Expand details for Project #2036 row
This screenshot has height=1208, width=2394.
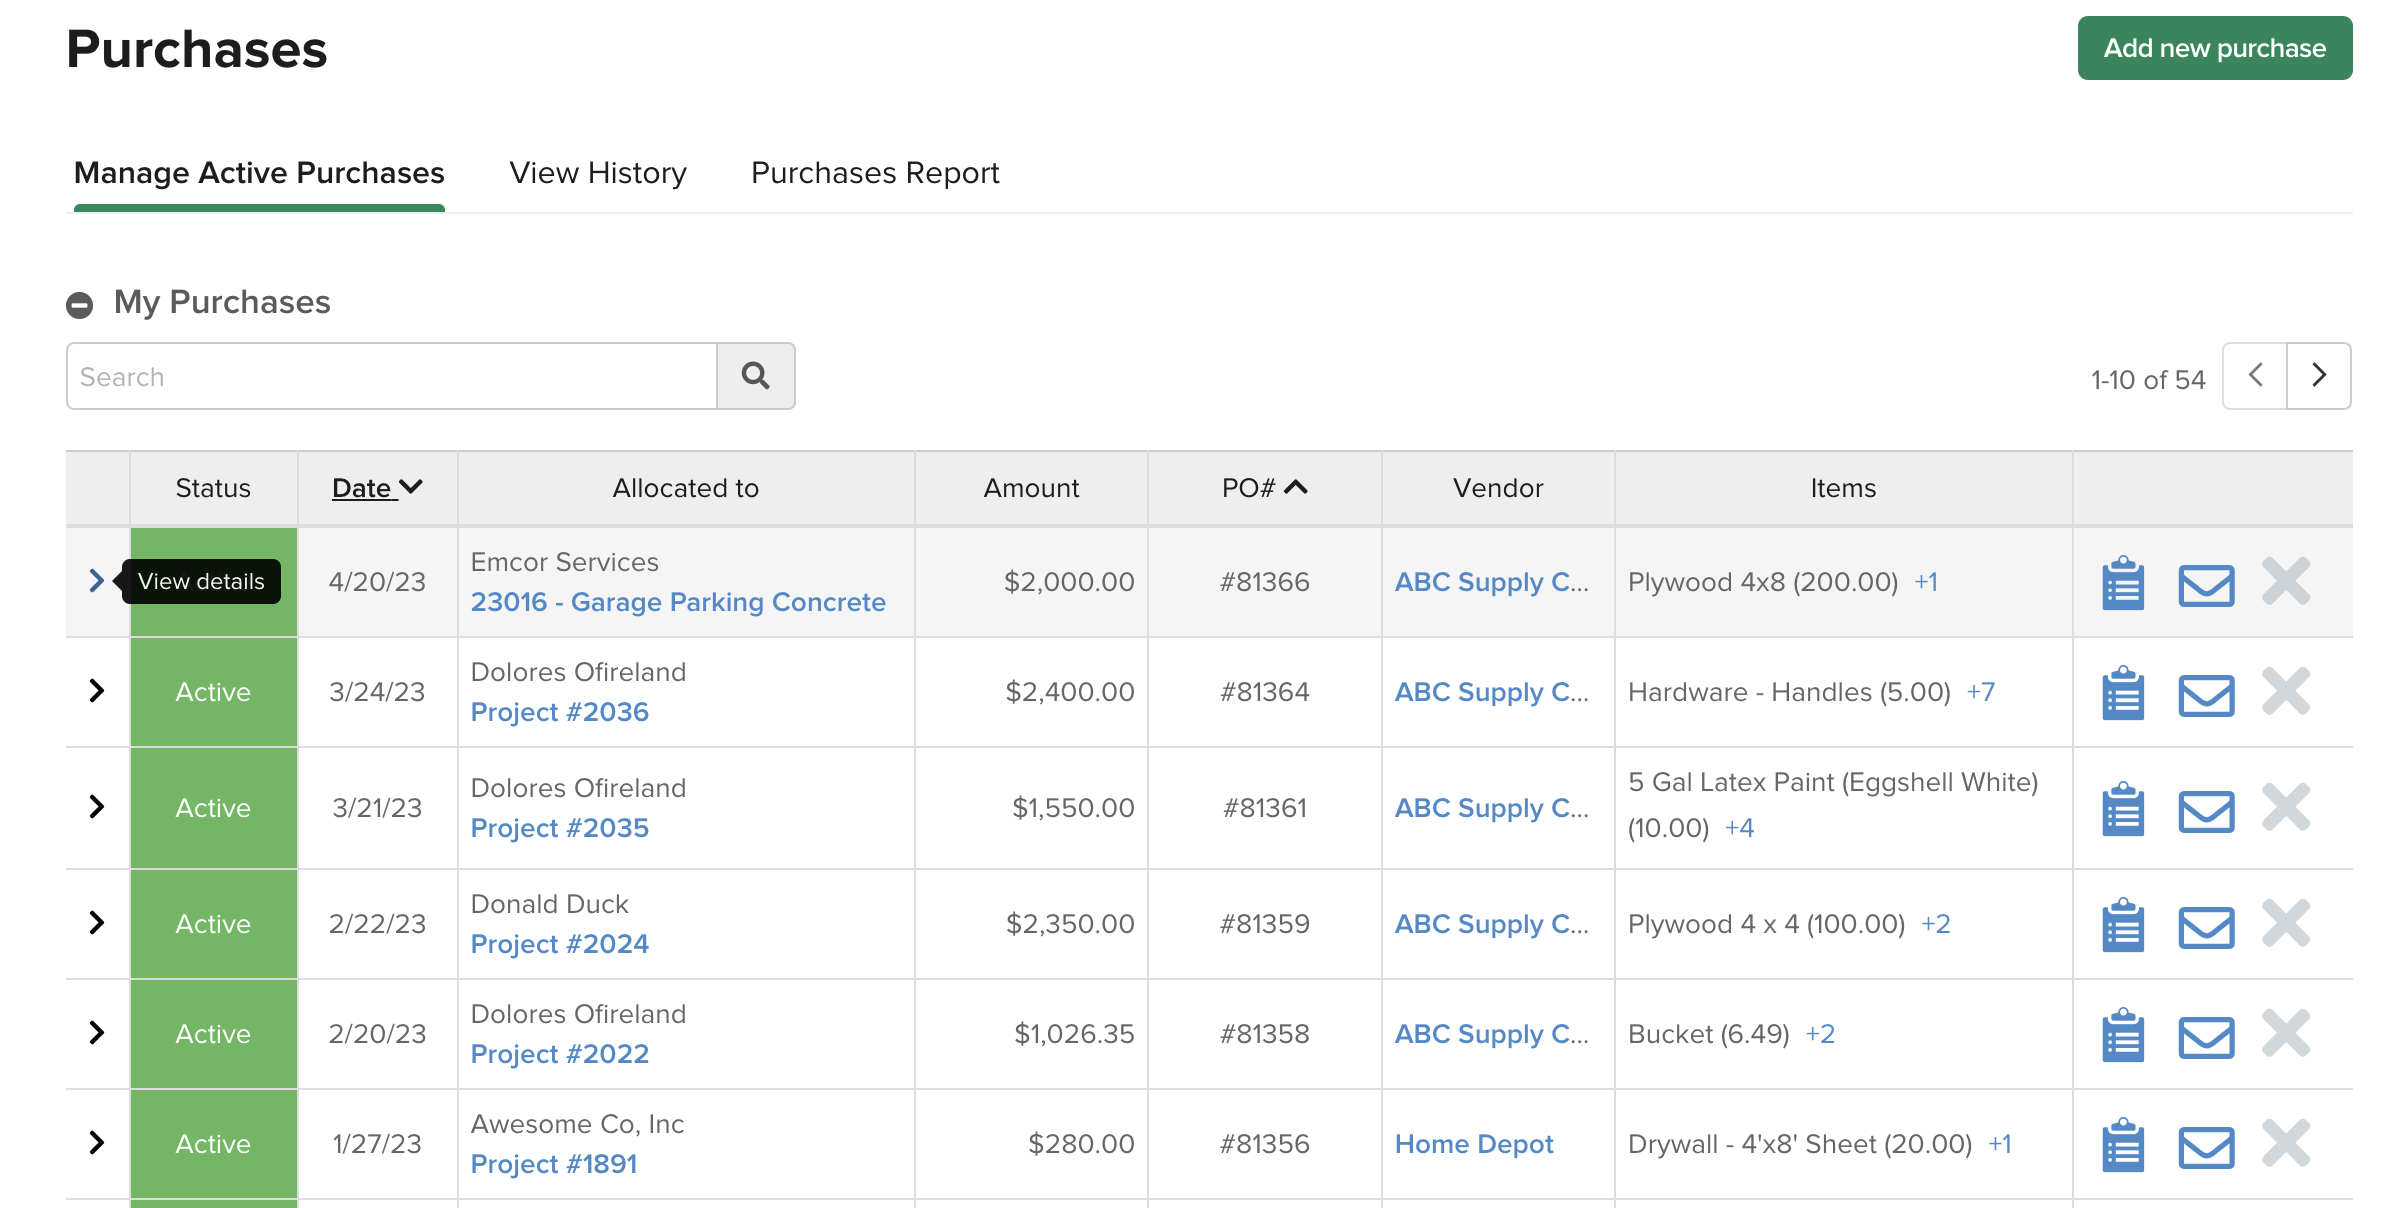(x=96, y=691)
